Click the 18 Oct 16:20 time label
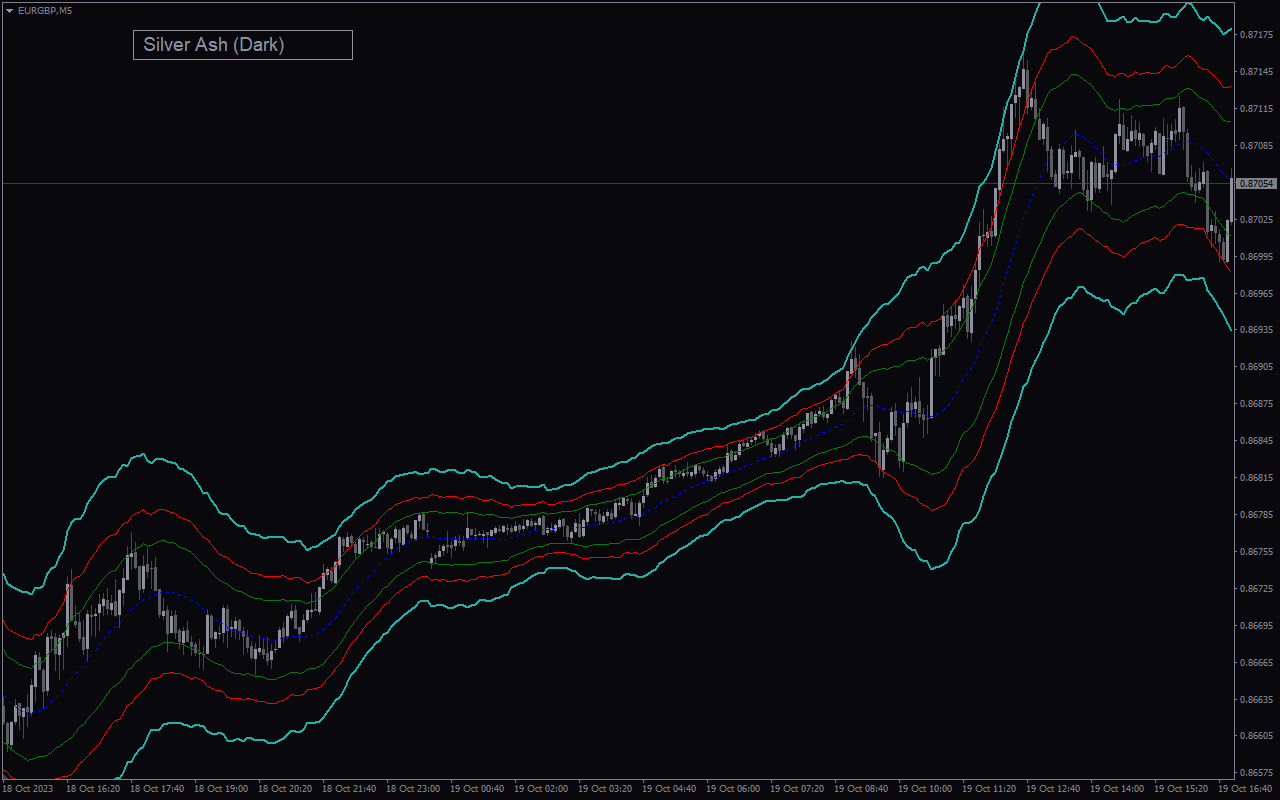 pyautogui.click(x=93, y=789)
